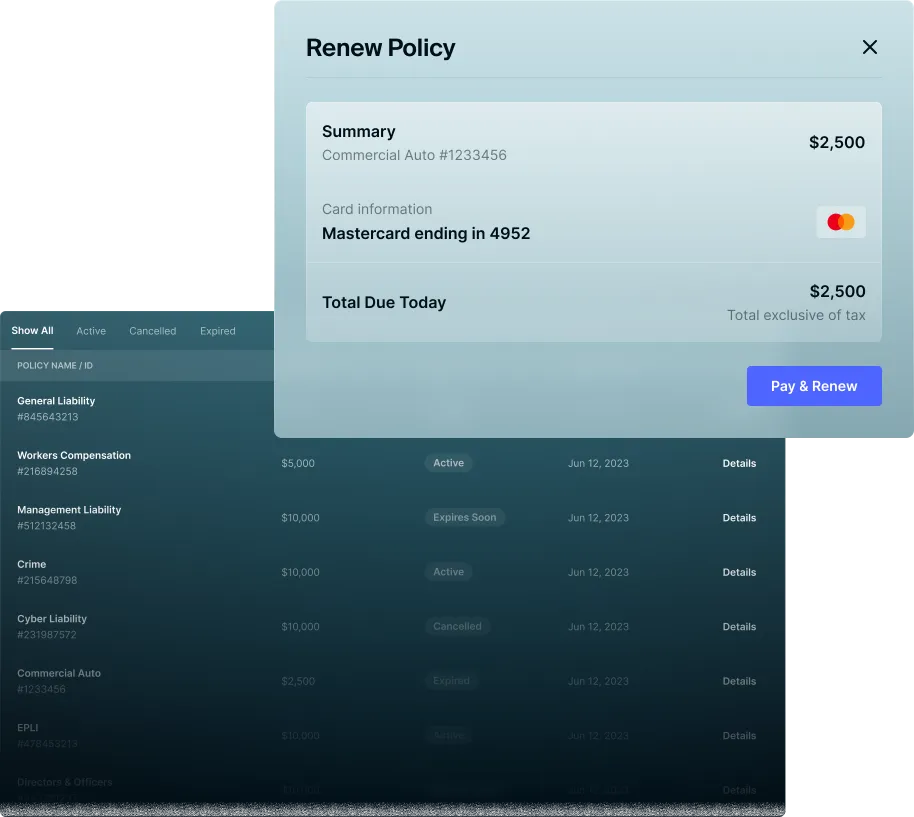The width and height of the screenshot is (914, 817).
Task: Select the Cyber Liability policy name
Action: coord(52,619)
